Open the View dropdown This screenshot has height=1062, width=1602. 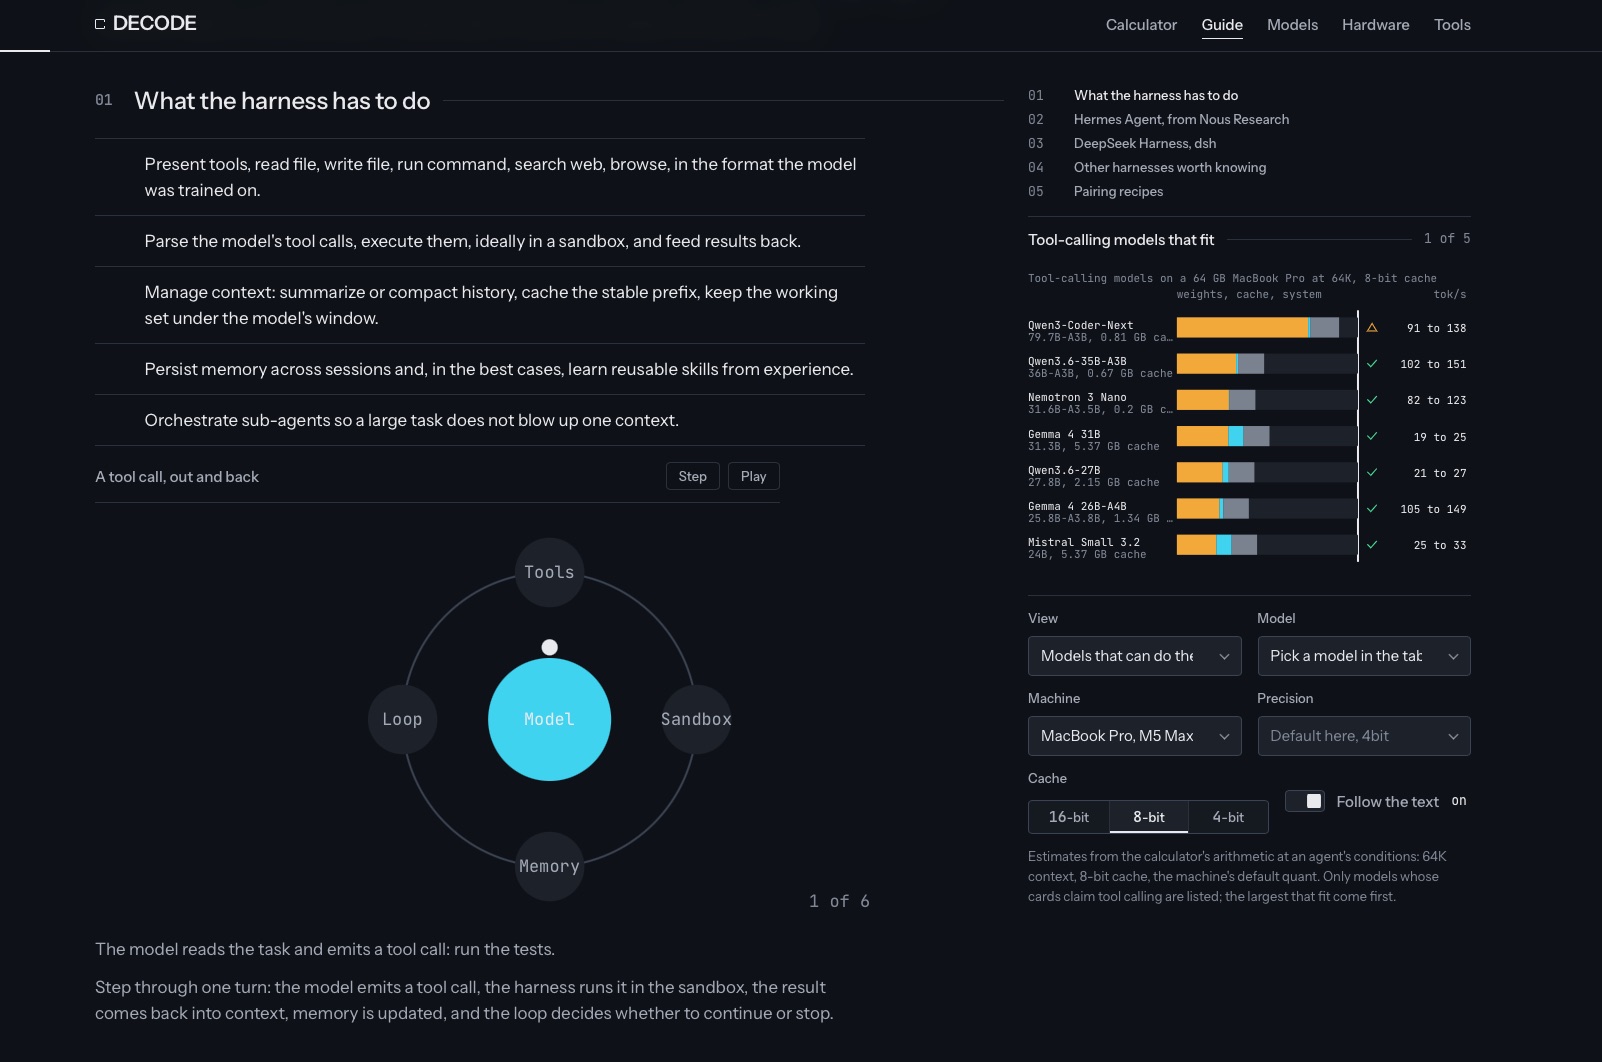[1135, 656]
